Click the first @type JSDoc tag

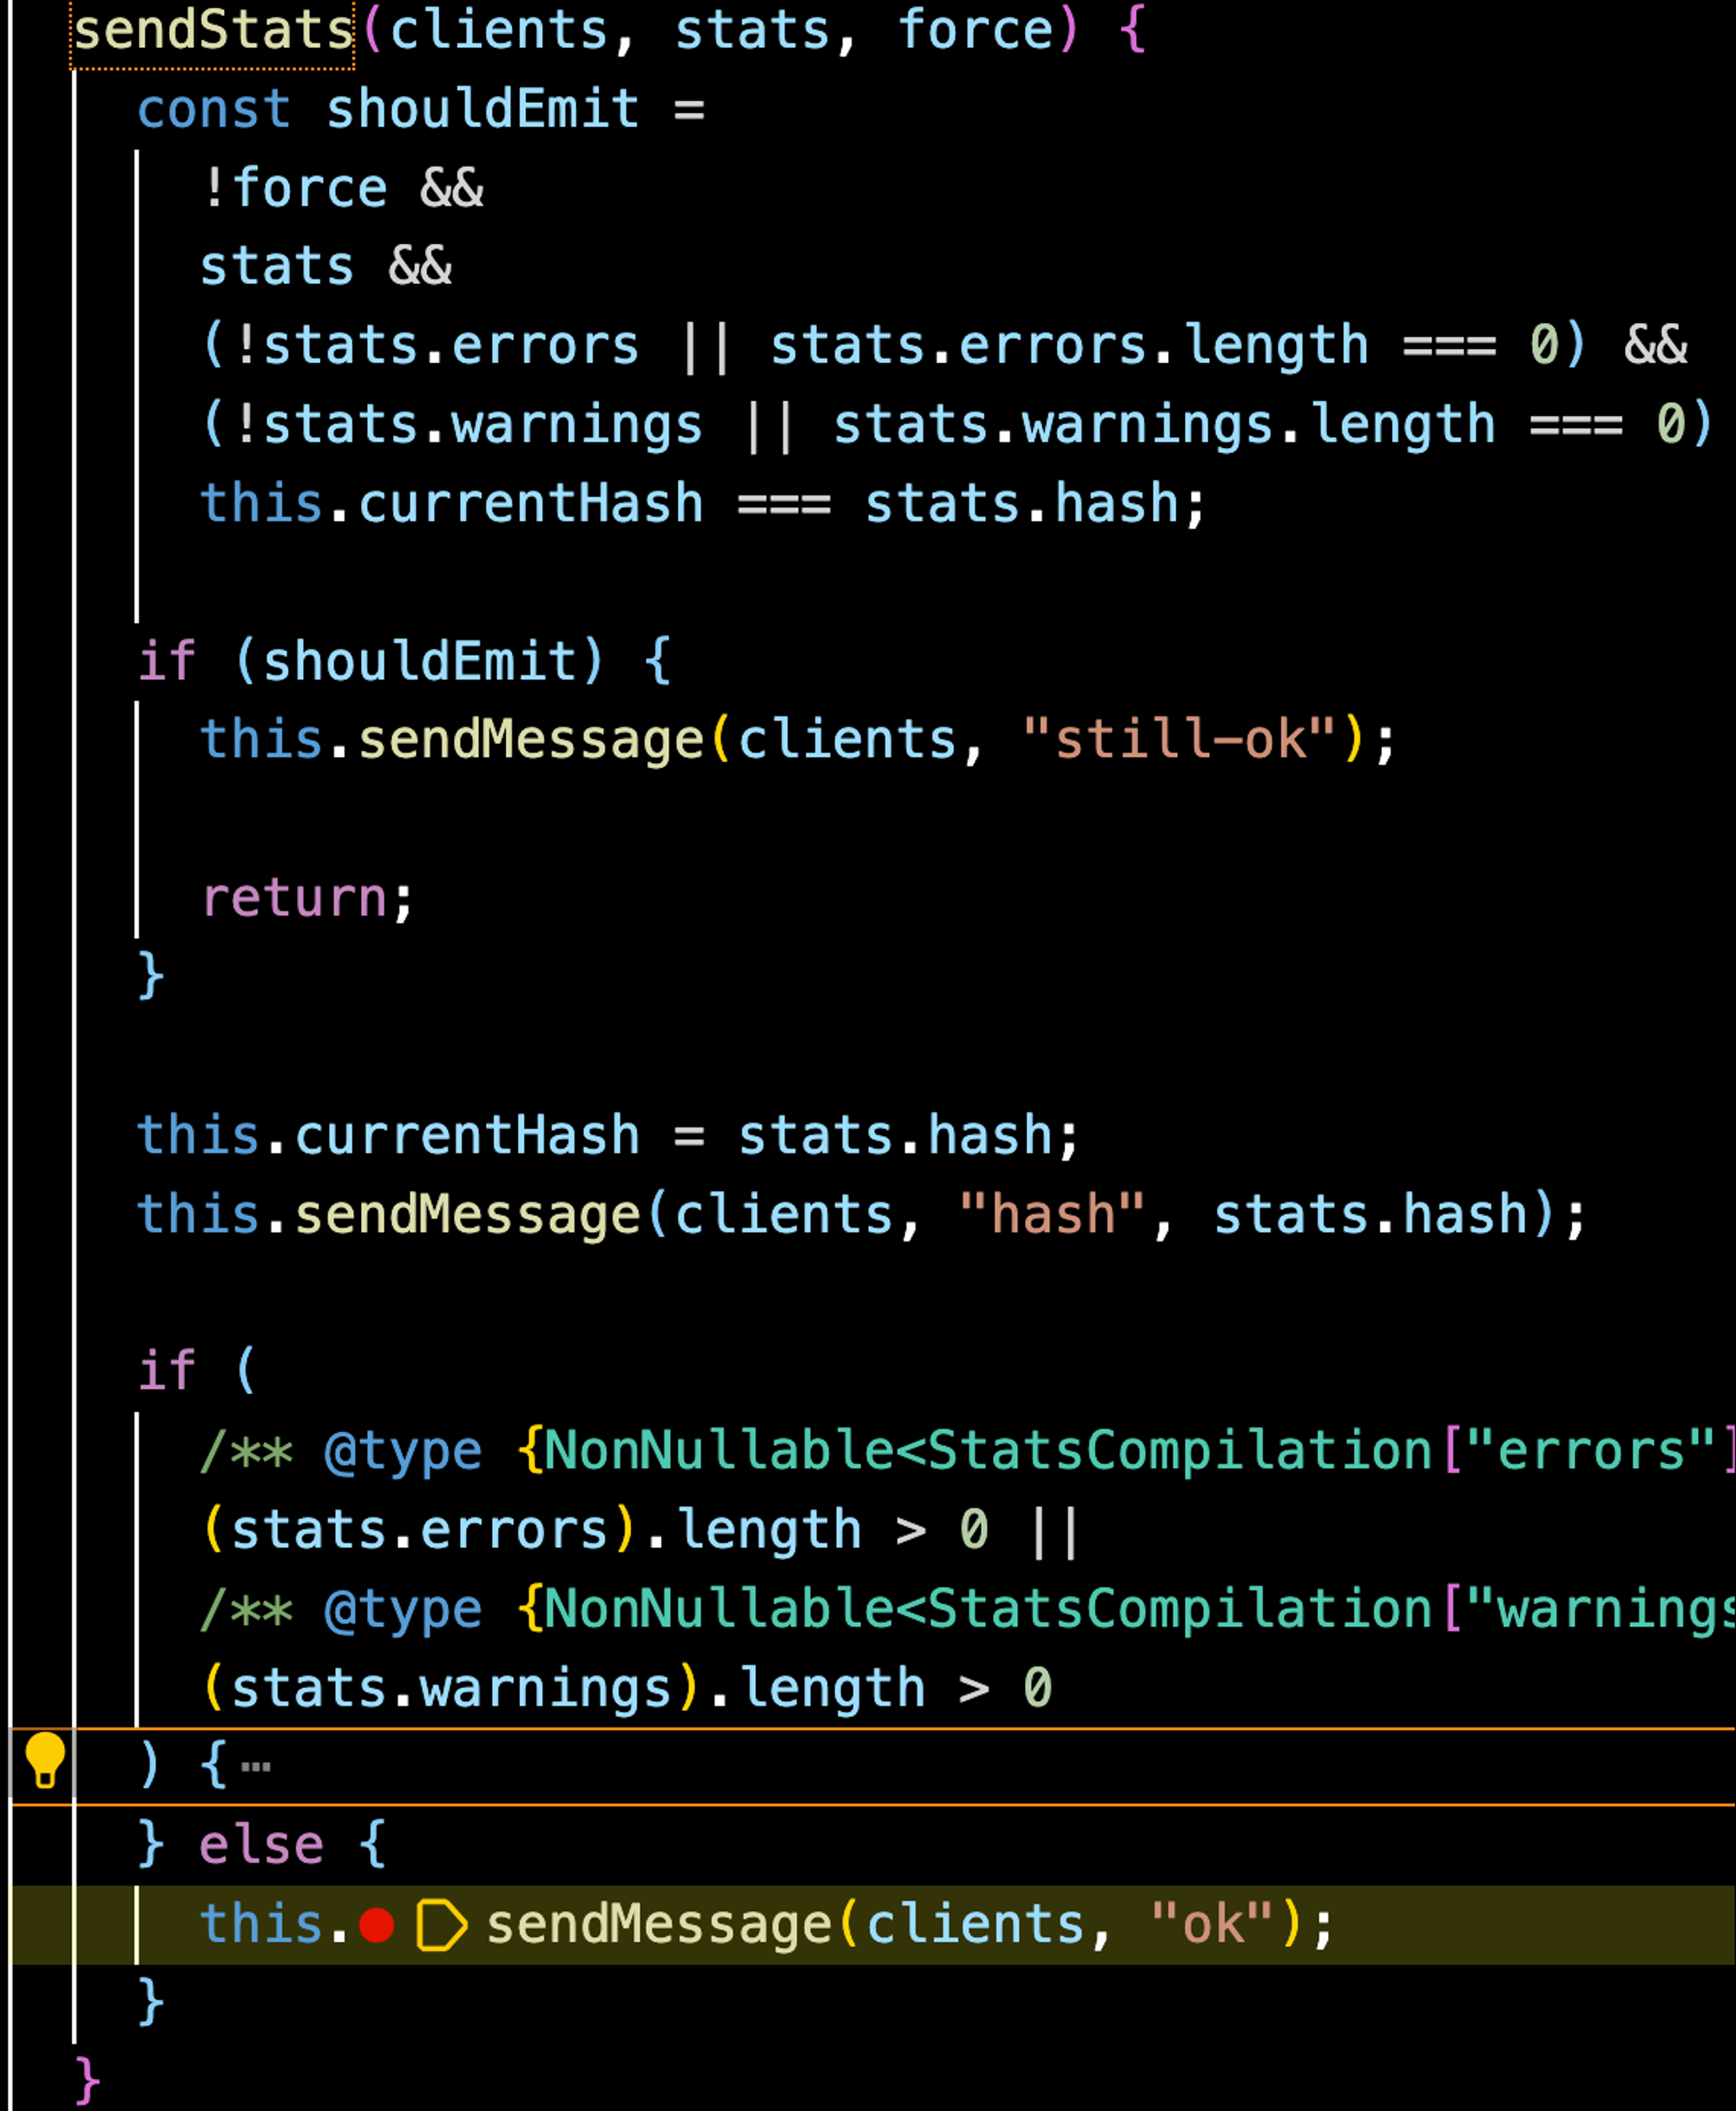pyautogui.click(x=402, y=1451)
